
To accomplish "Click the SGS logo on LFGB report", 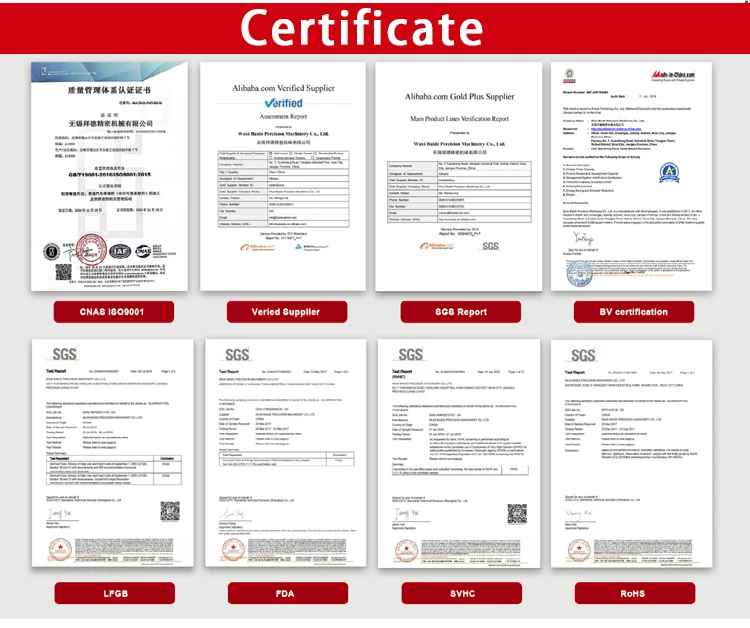I will click(x=64, y=354).
